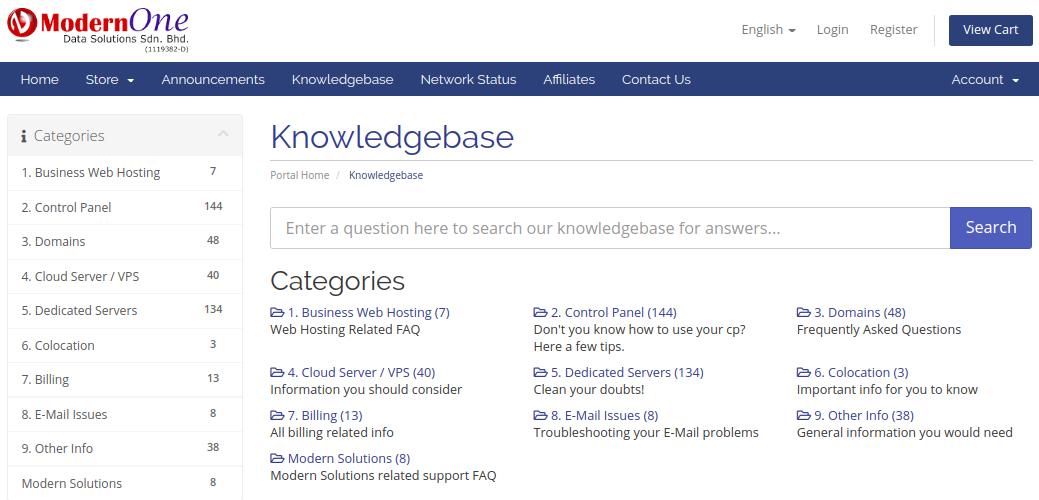
Task: Open Knowledgebase in navigation bar
Action: tap(342, 79)
